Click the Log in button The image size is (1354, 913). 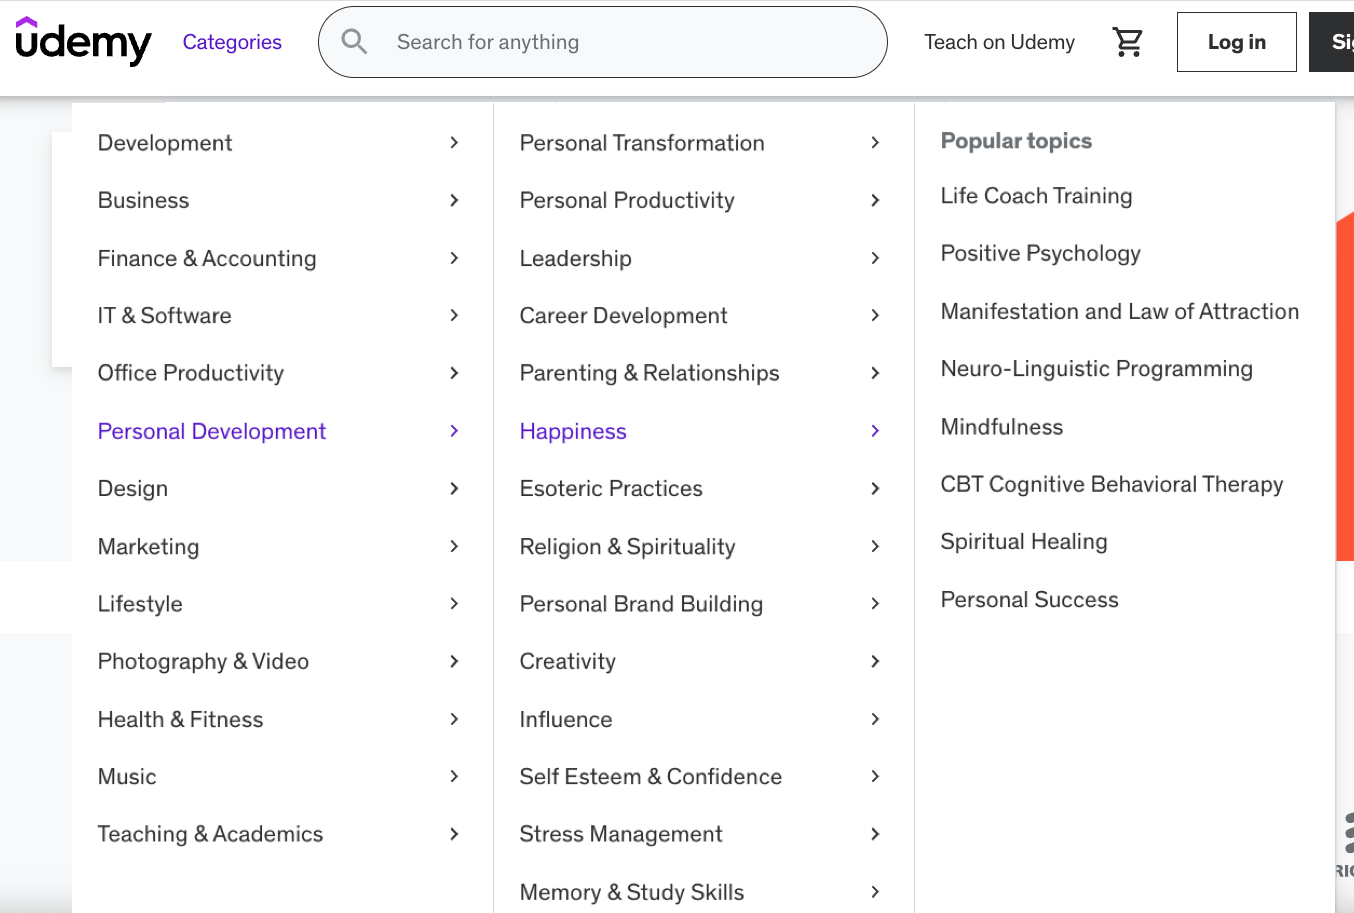pyautogui.click(x=1236, y=41)
